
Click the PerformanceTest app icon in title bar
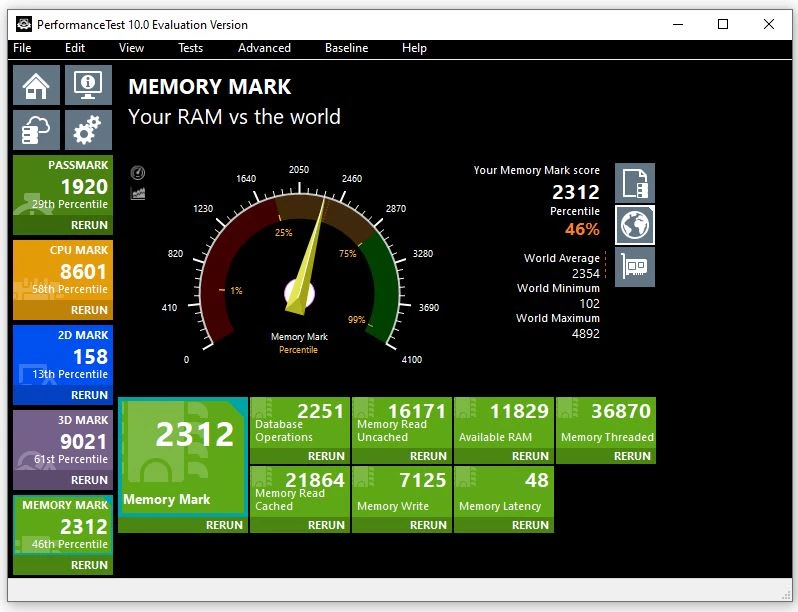(24, 24)
